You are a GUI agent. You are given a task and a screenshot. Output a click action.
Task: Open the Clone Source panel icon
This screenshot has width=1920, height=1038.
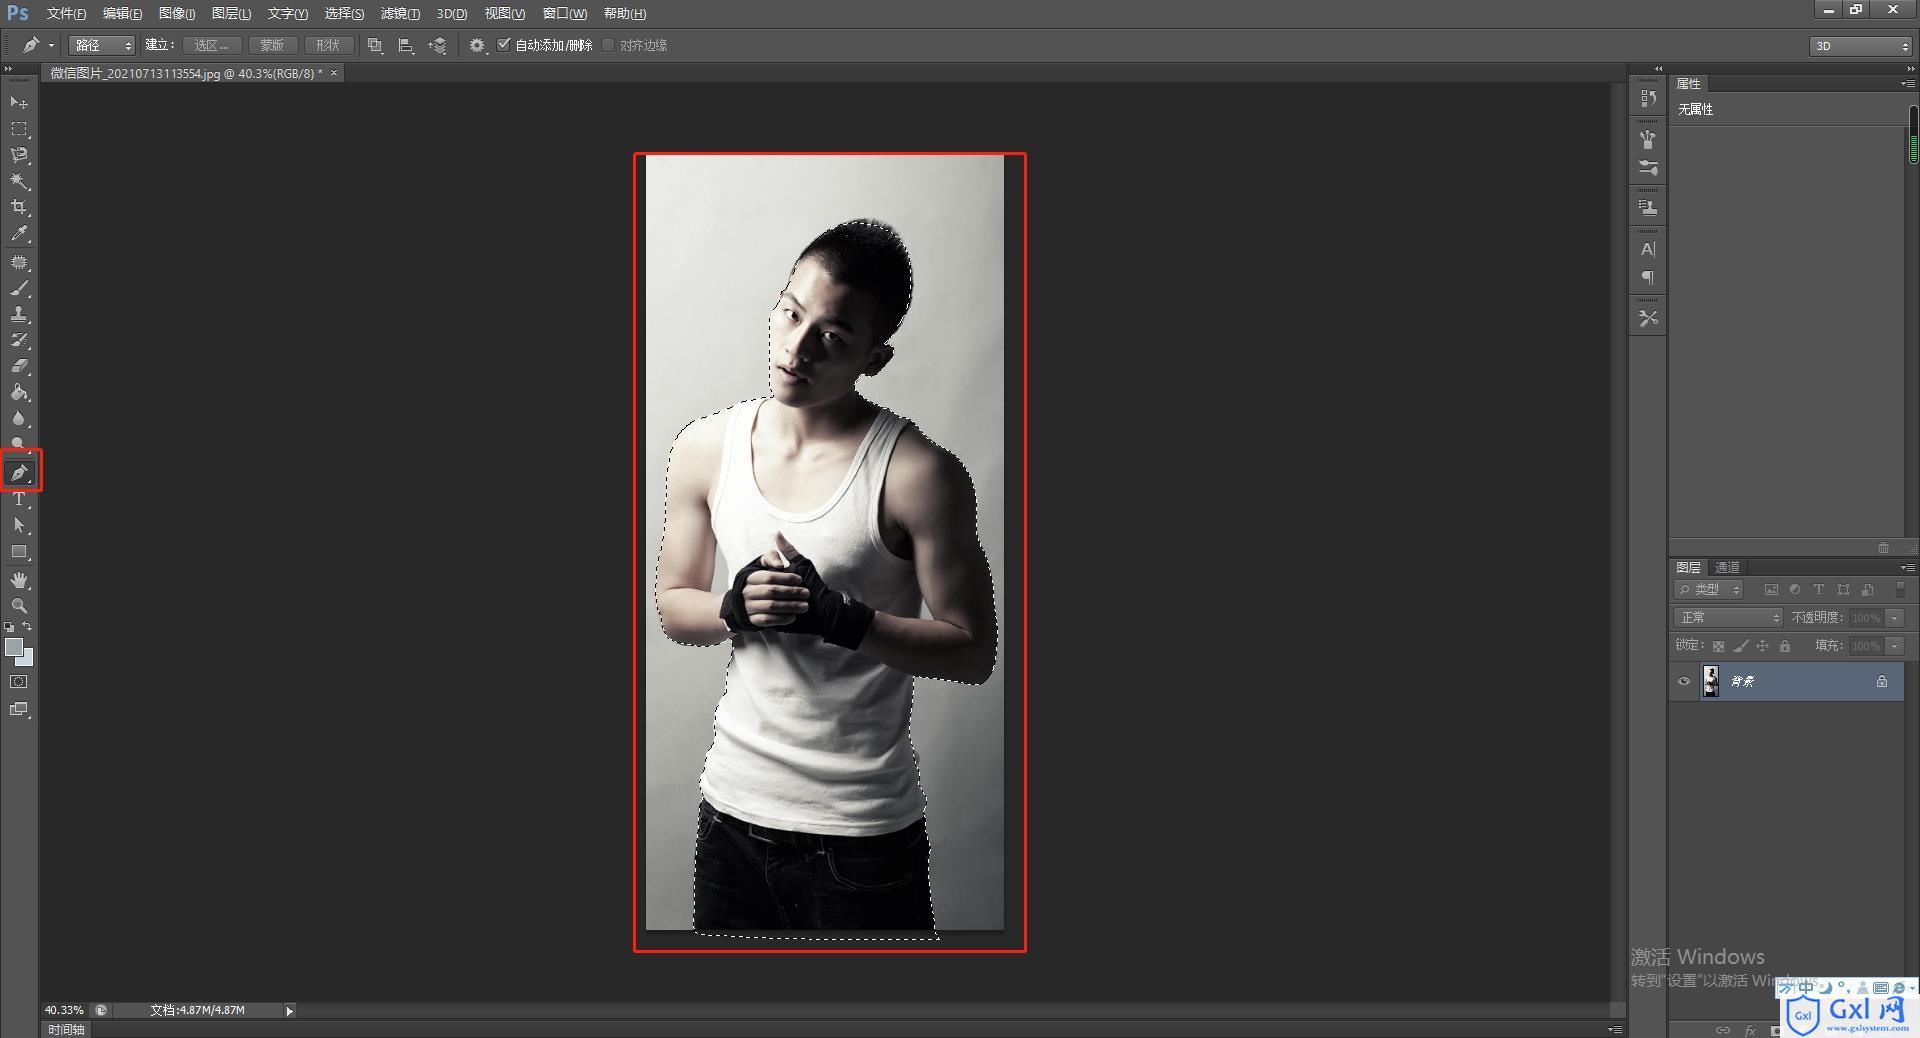click(x=1648, y=207)
